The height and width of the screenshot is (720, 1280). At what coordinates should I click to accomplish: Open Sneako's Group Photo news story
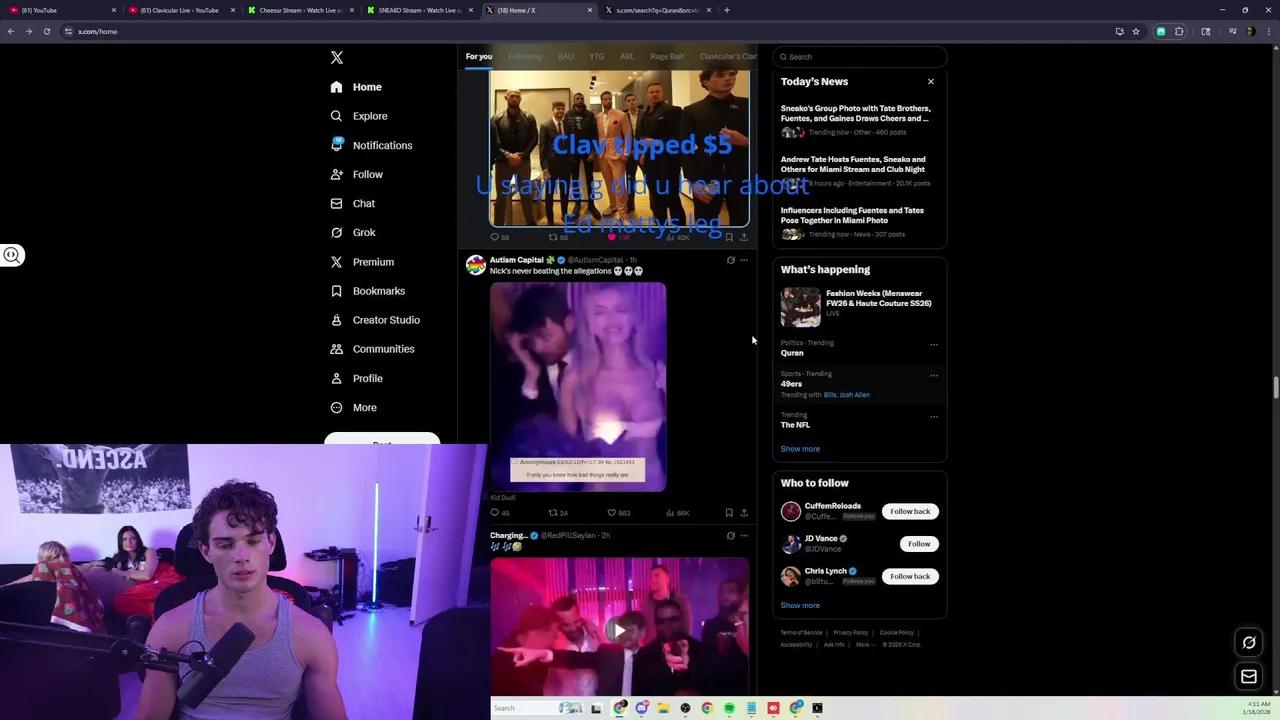(x=859, y=120)
